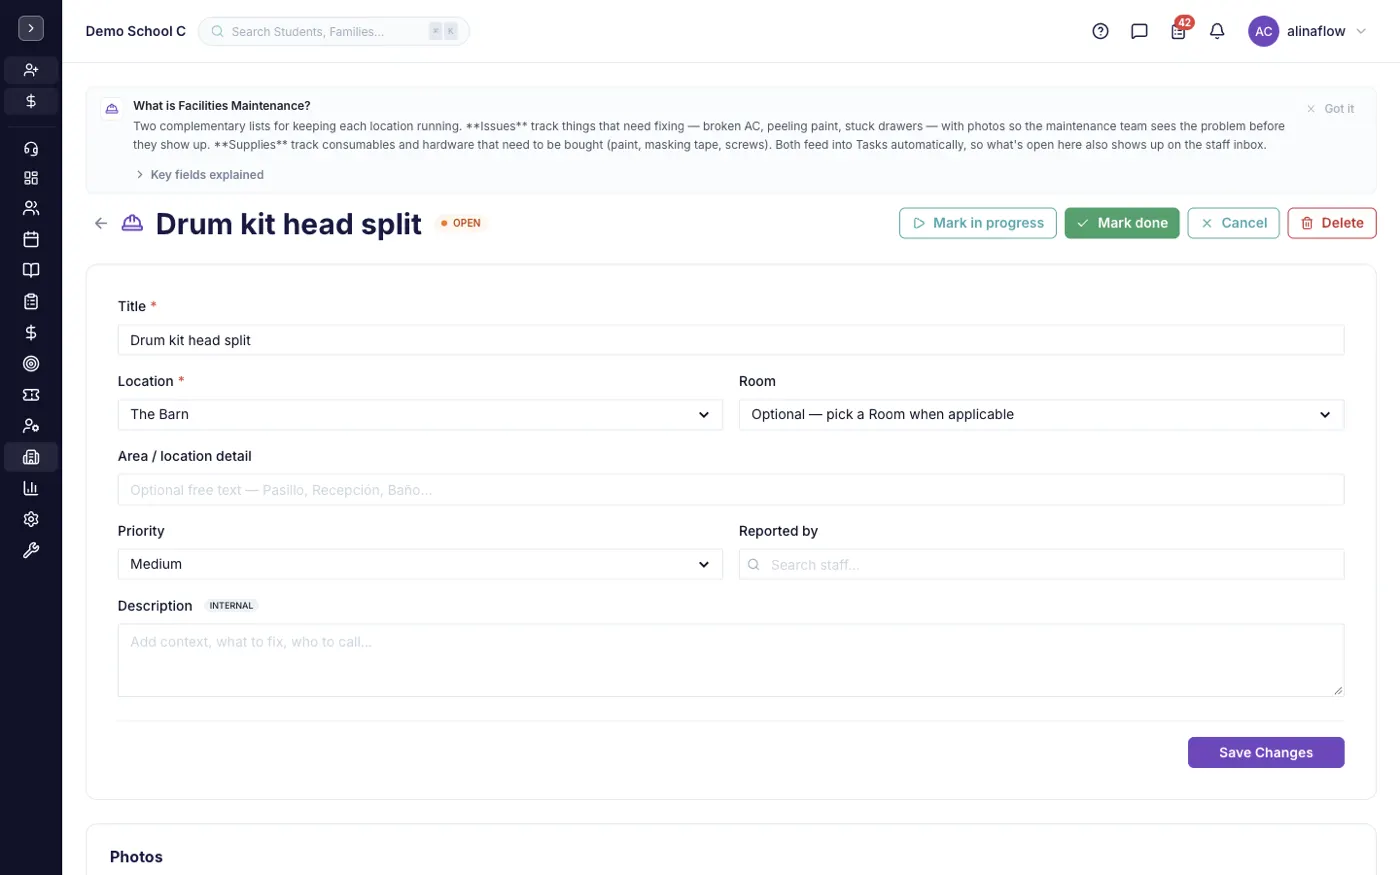Click the AC user avatar
The image size is (1400, 875).
click(x=1264, y=31)
